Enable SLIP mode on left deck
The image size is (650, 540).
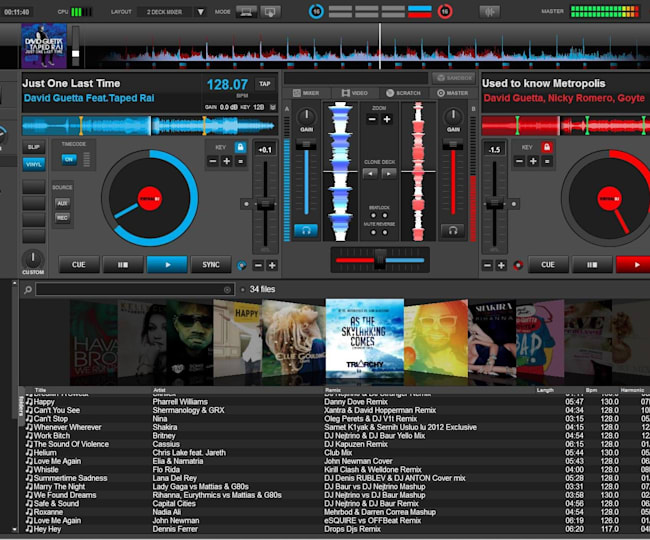pyautogui.click(x=34, y=147)
